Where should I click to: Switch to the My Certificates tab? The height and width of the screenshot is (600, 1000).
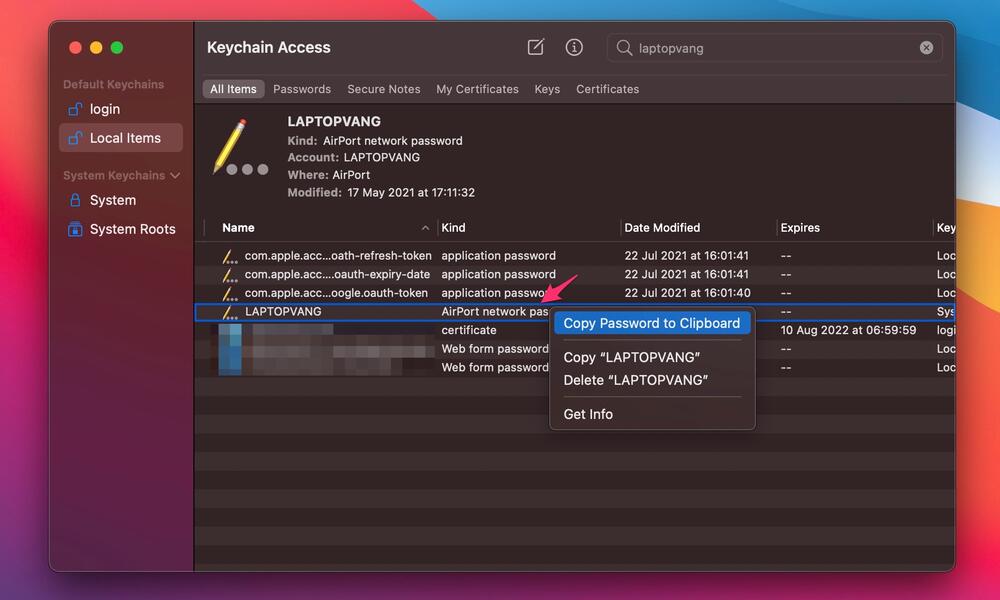coord(477,89)
